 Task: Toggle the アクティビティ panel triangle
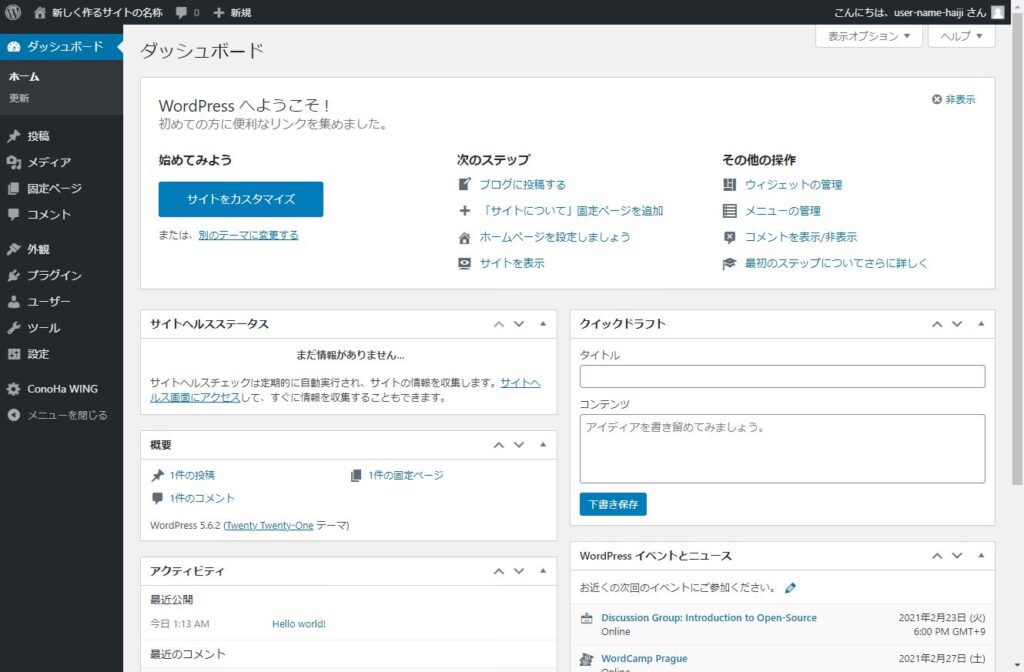(543, 570)
